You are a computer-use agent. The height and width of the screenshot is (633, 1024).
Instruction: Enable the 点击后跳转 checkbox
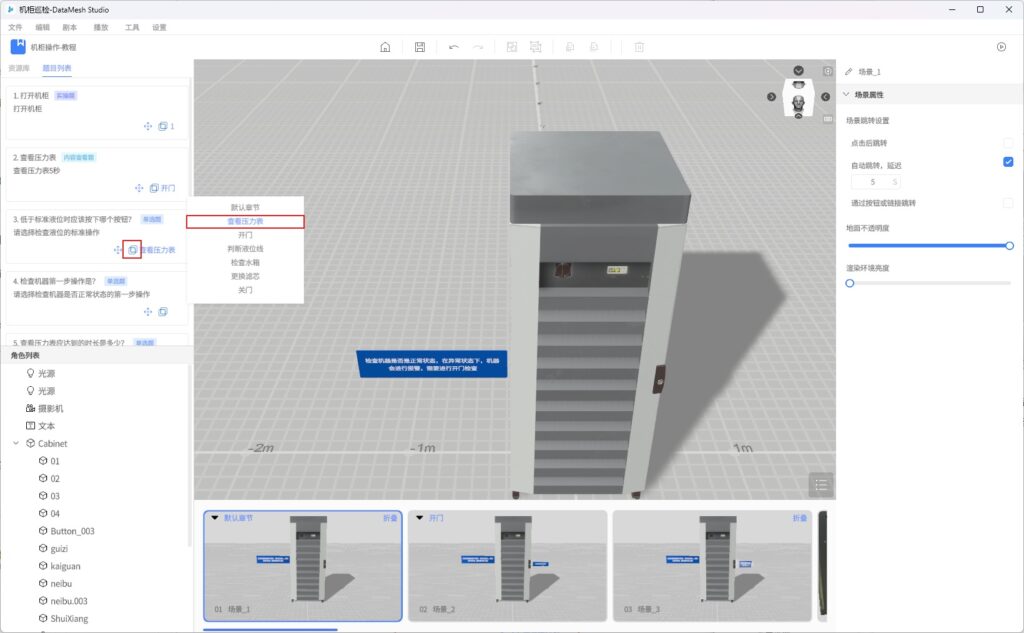pyautogui.click(x=1008, y=143)
